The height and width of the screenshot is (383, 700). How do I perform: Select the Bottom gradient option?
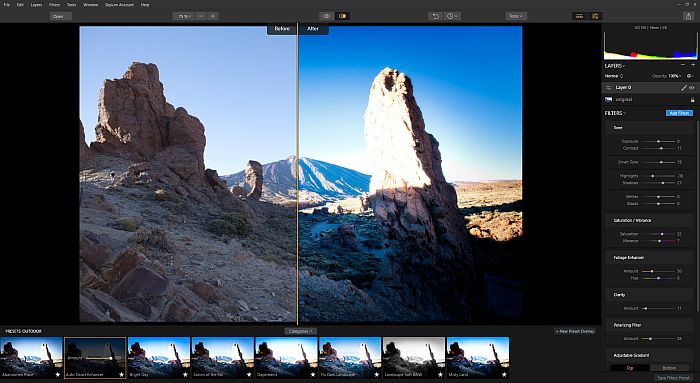[x=669, y=368]
